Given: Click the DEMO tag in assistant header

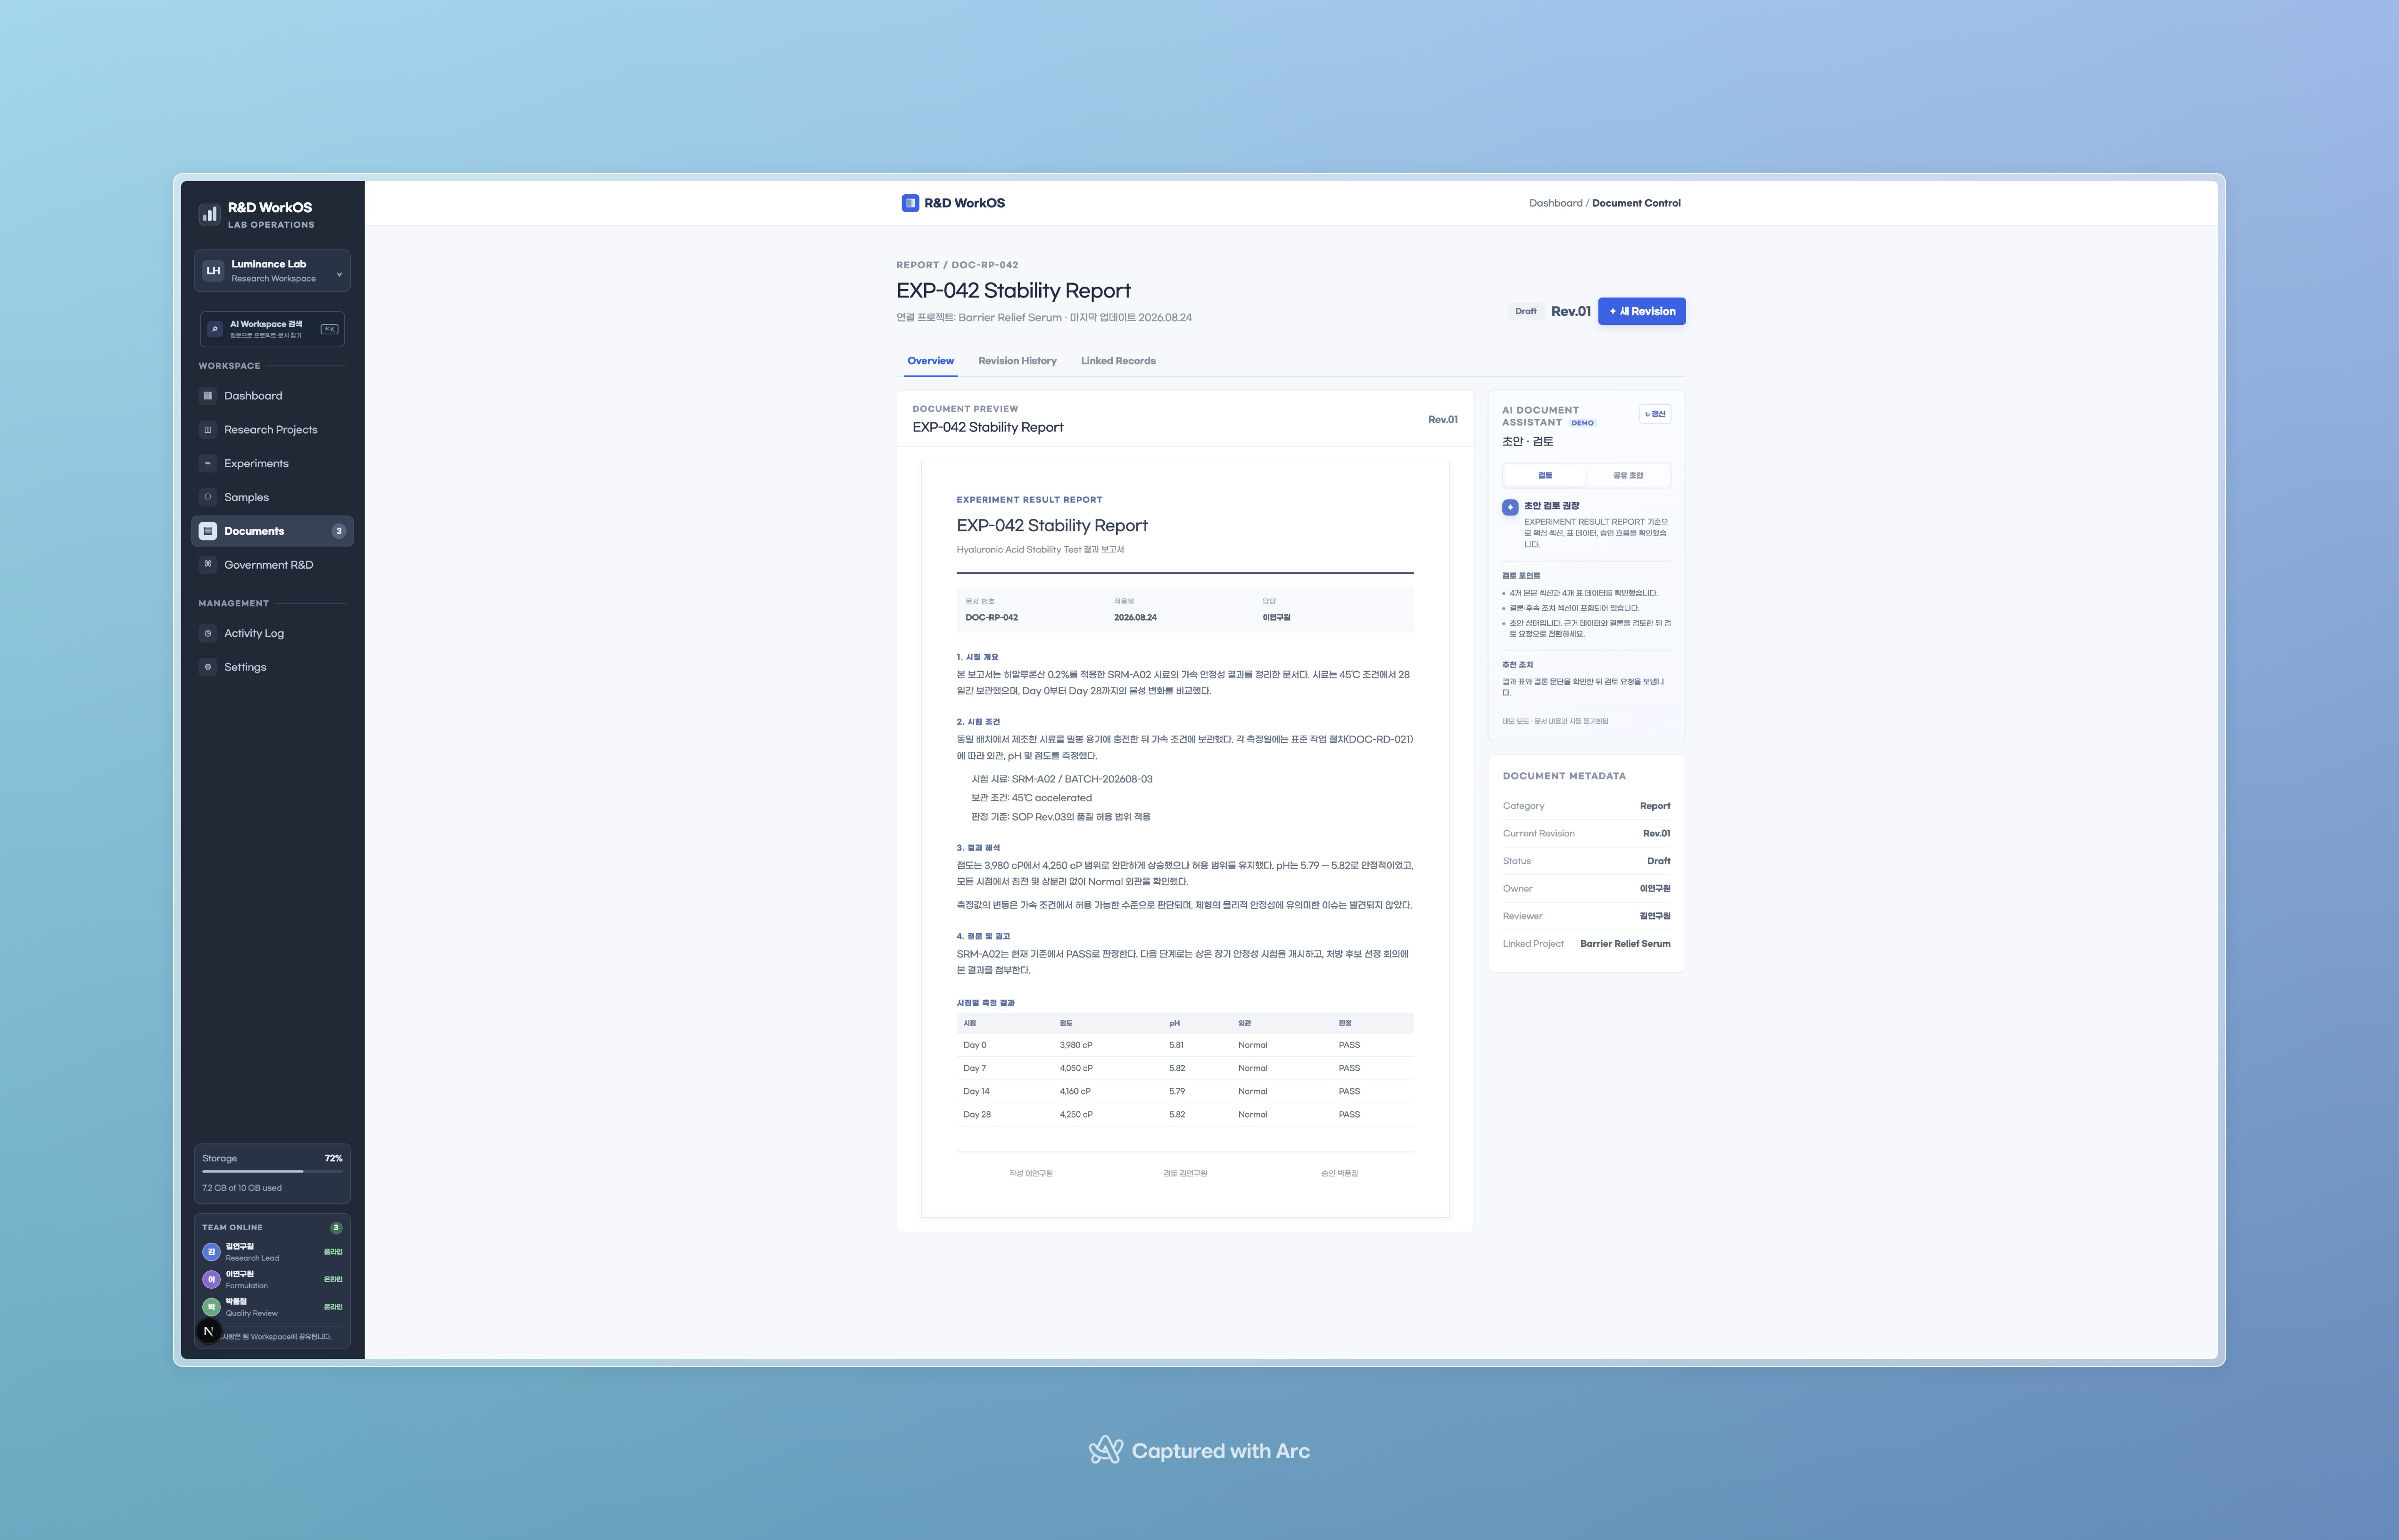Looking at the screenshot, I should coord(1582,423).
